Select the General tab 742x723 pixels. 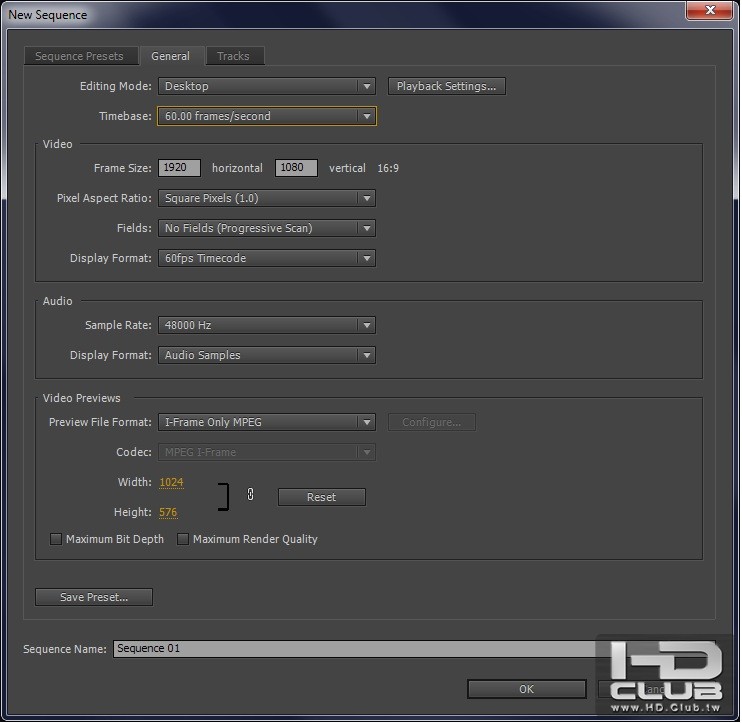pyautogui.click(x=171, y=56)
